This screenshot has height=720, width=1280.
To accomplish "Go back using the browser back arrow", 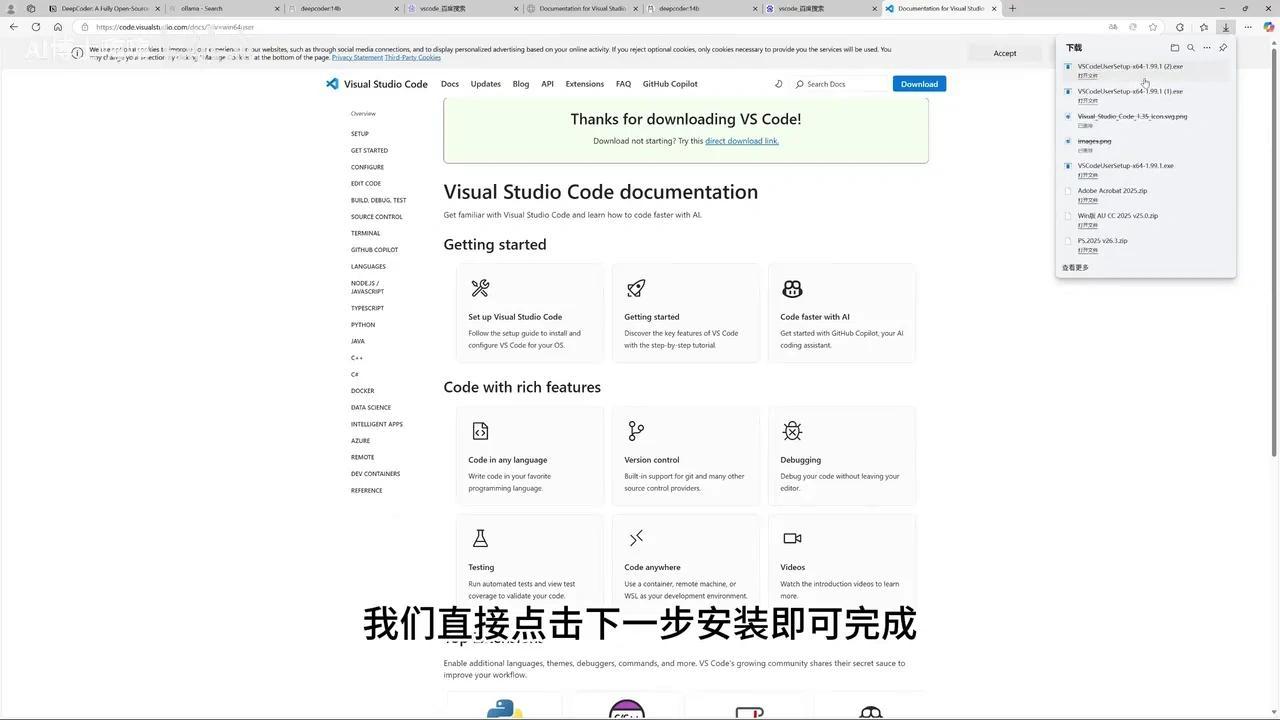I will (14, 27).
